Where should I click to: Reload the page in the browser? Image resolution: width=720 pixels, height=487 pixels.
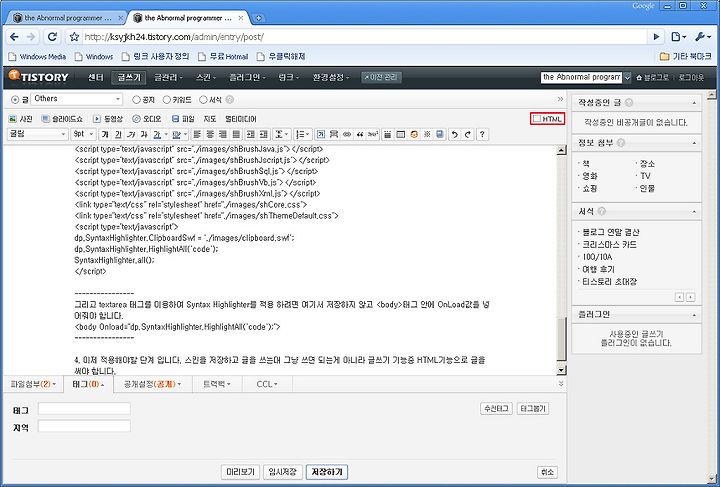(52, 37)
